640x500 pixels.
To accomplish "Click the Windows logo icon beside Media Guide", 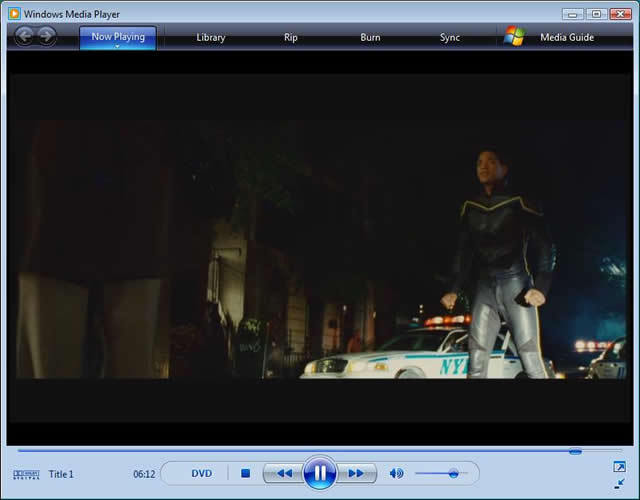I will (x=514, y=36).
